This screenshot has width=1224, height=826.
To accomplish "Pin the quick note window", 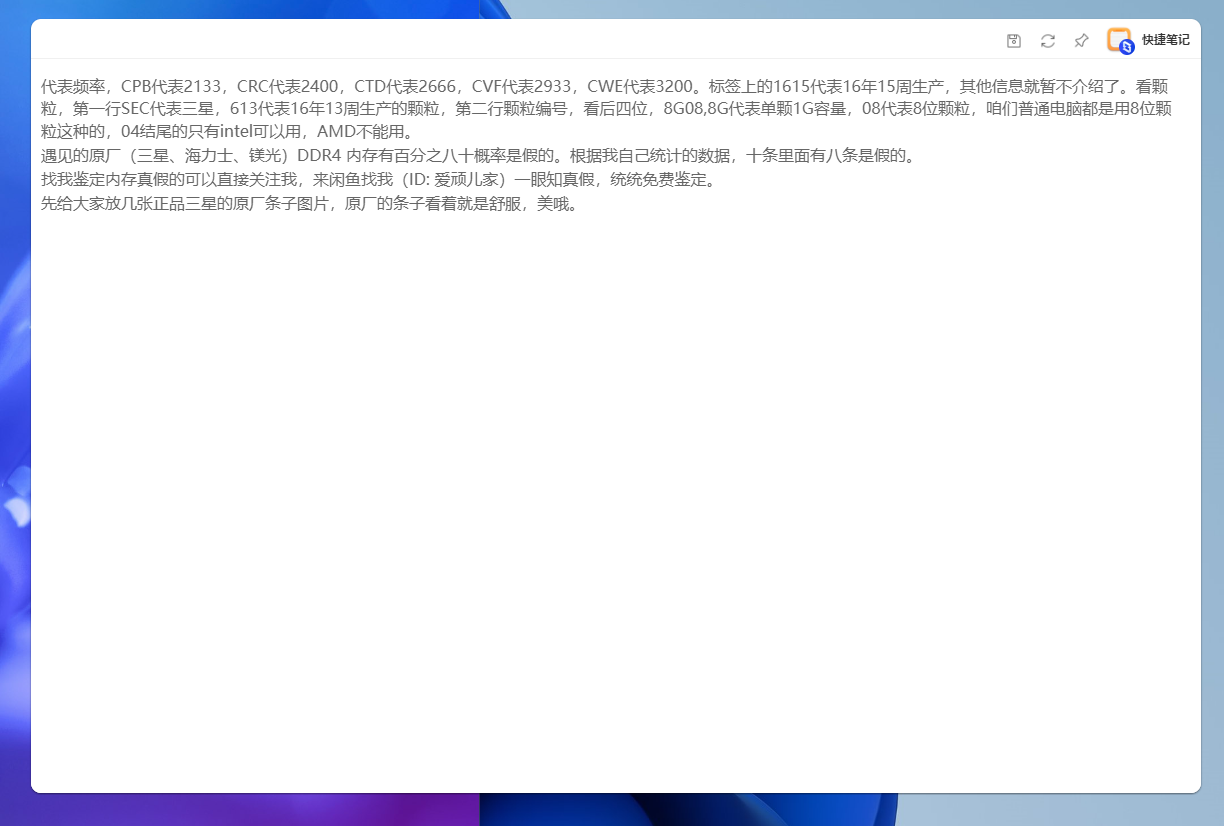I will [1081, 40].
